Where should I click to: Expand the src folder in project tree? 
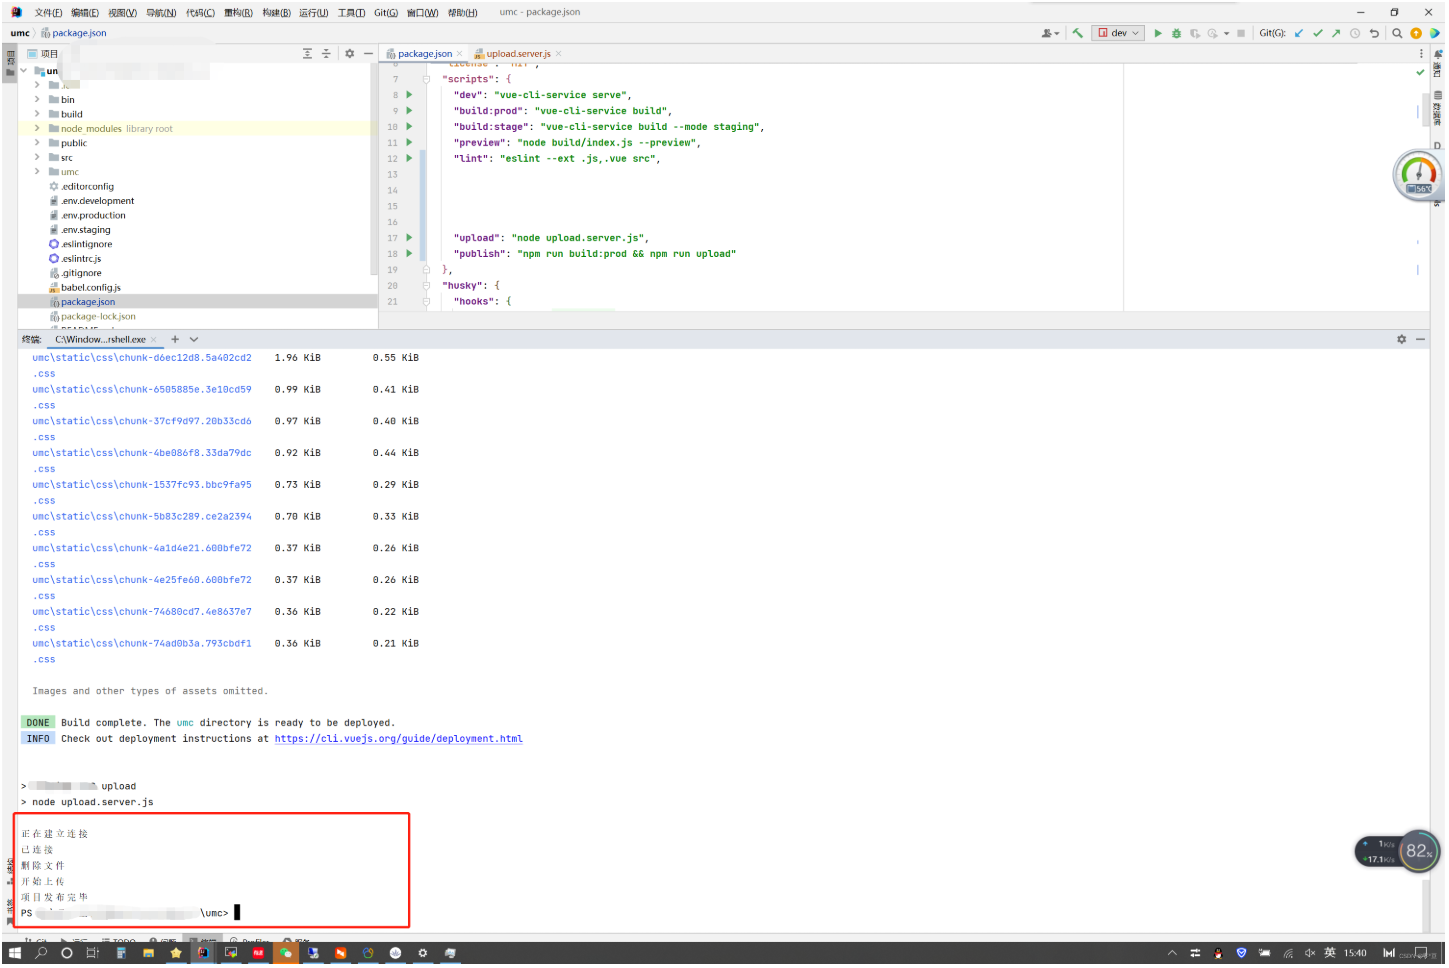[x=37, y=158]
